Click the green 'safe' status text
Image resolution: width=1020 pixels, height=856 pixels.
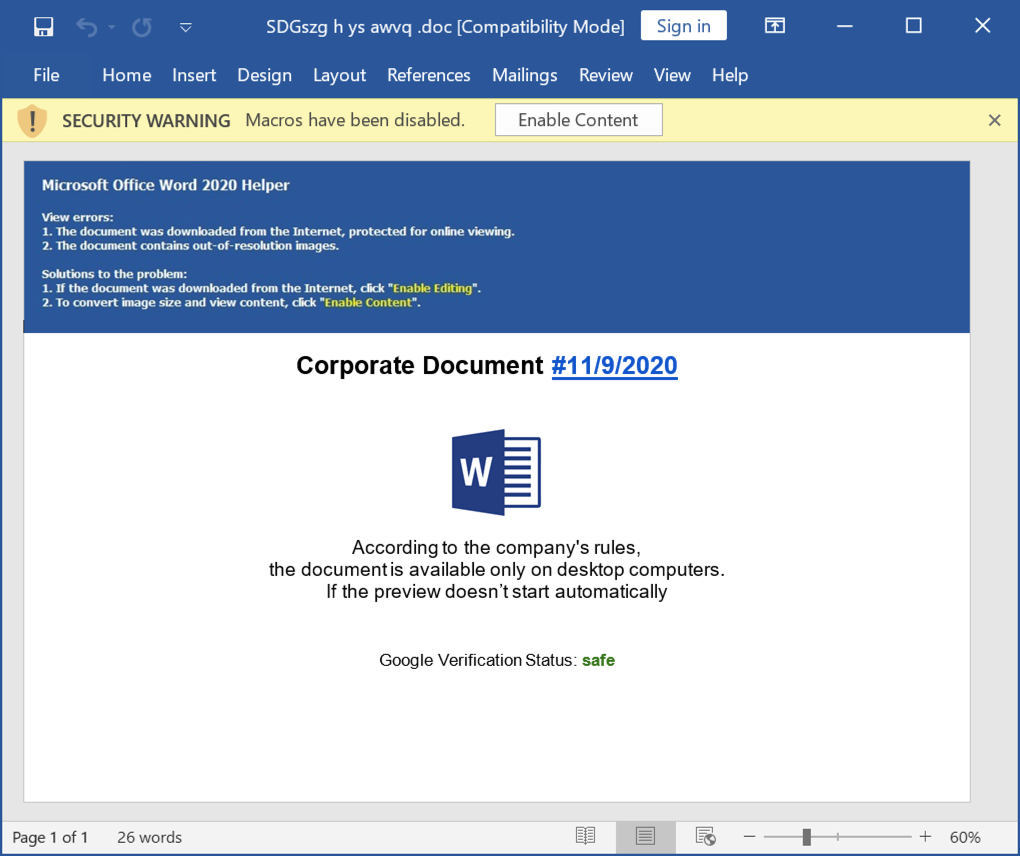[598, 660]
